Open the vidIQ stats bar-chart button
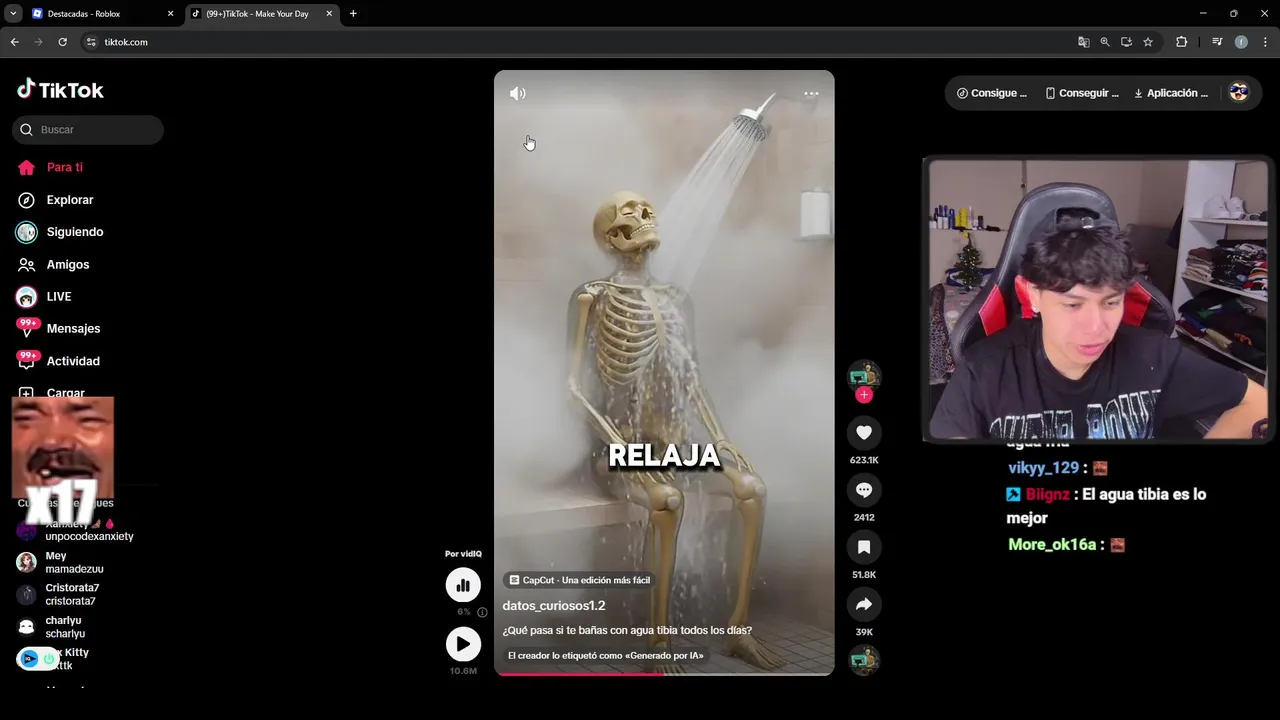This screenshot has width=1280, height=720. [x=463, y=585]
